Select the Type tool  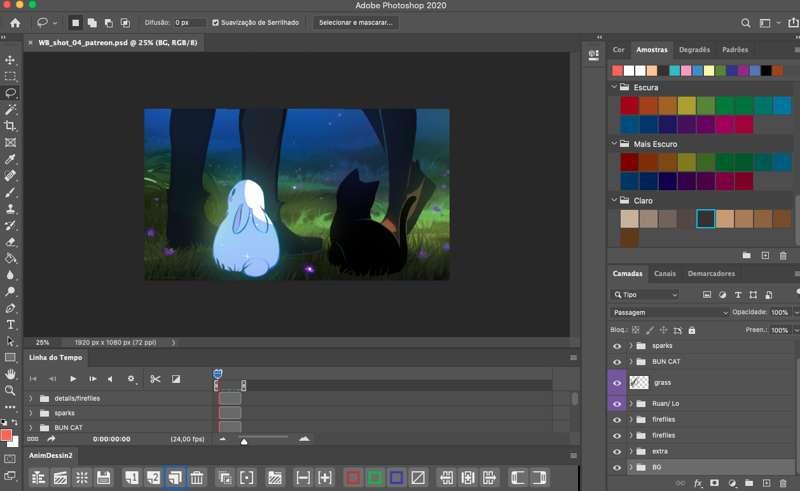(x=10, y=325)
